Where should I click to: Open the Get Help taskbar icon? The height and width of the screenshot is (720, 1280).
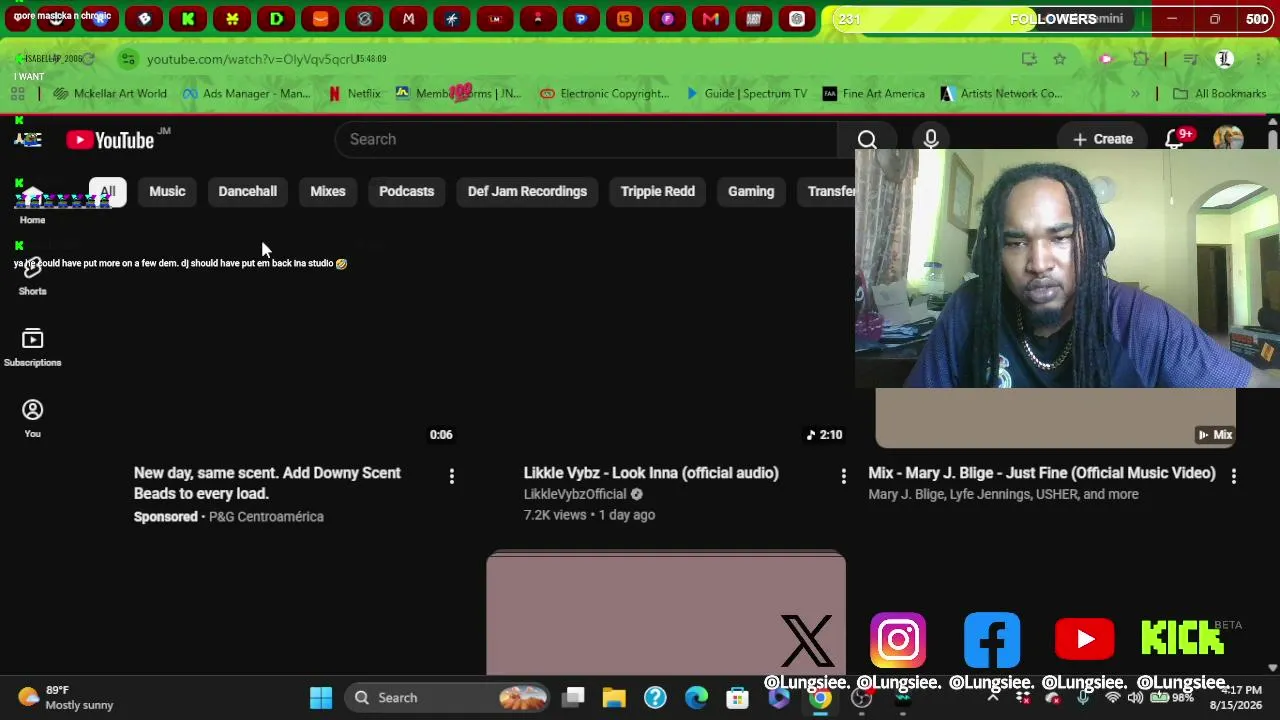point(655,698)
